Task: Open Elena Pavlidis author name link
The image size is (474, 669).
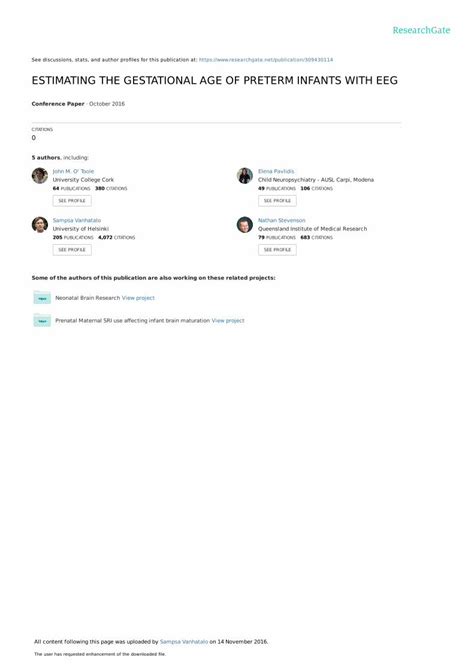Action: coord(276,171)
